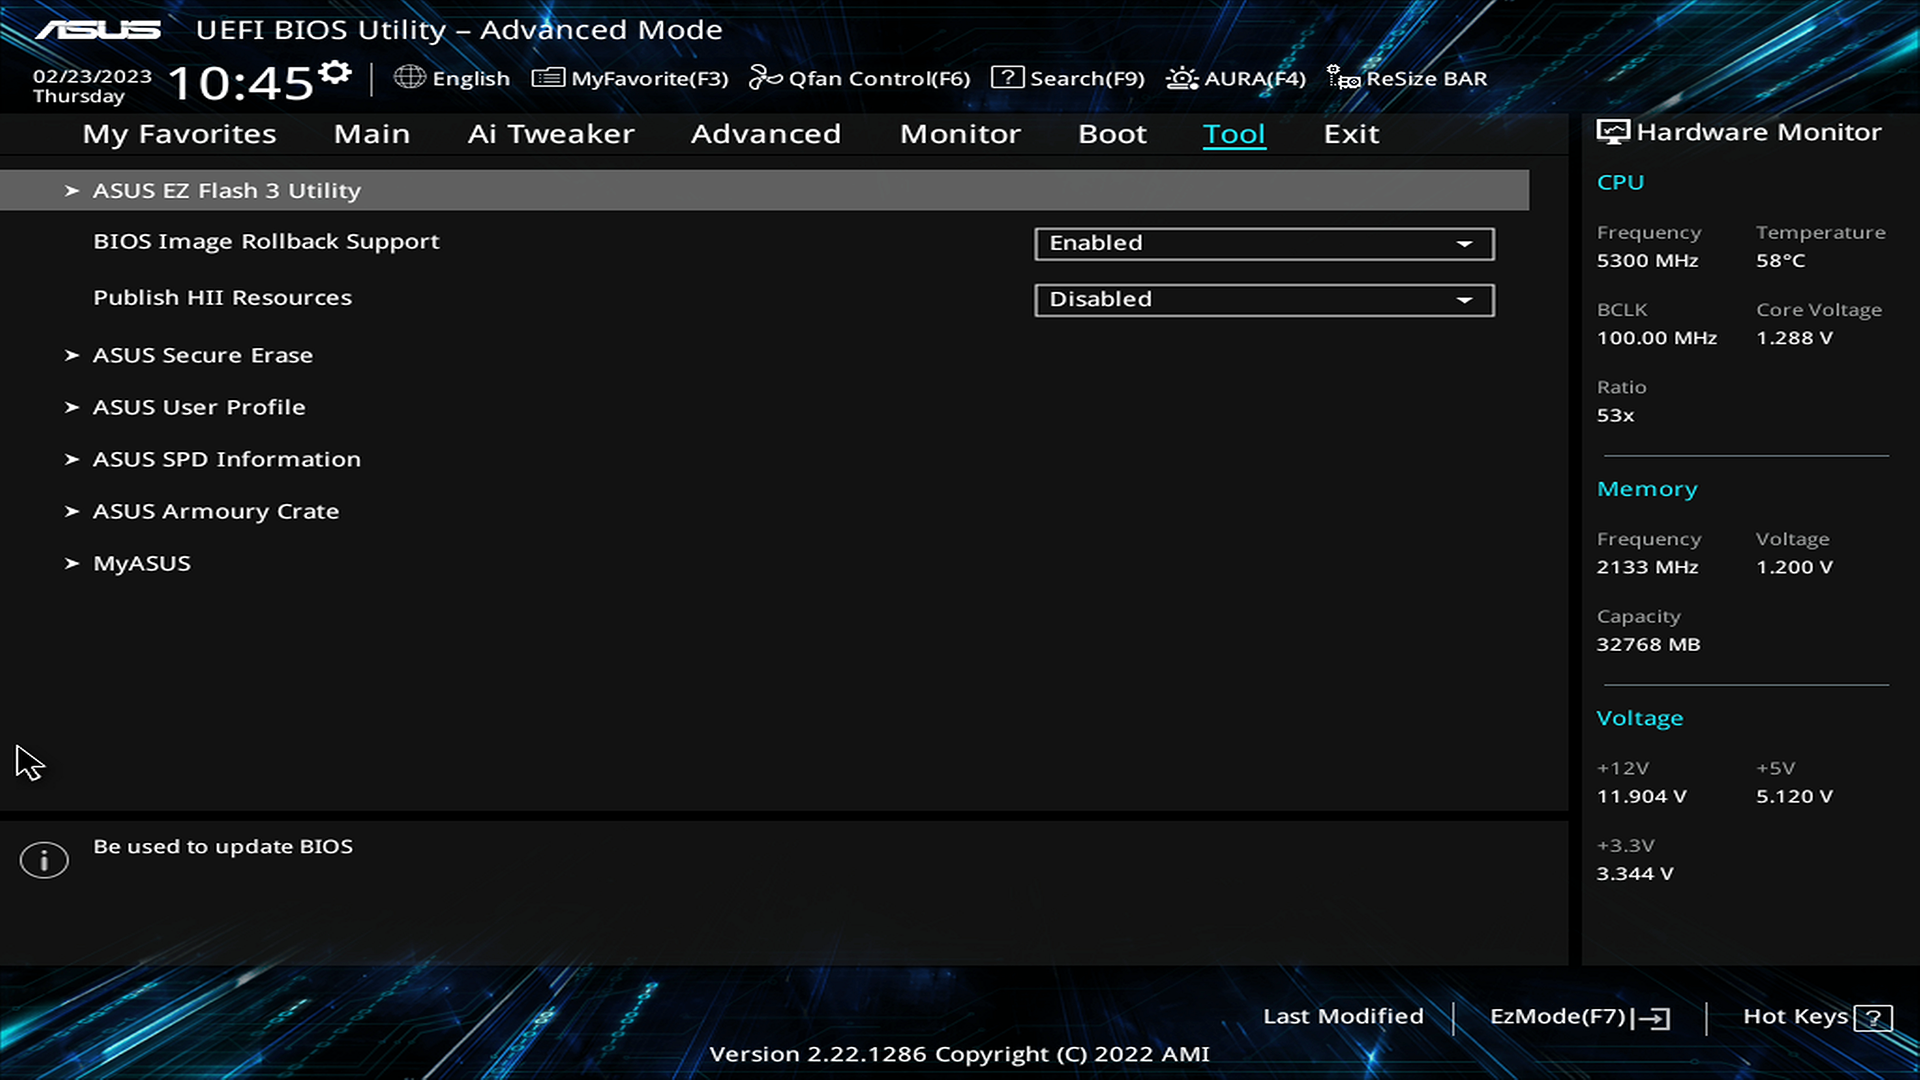Expand ASUS User Profile section

tap(198, 406)
